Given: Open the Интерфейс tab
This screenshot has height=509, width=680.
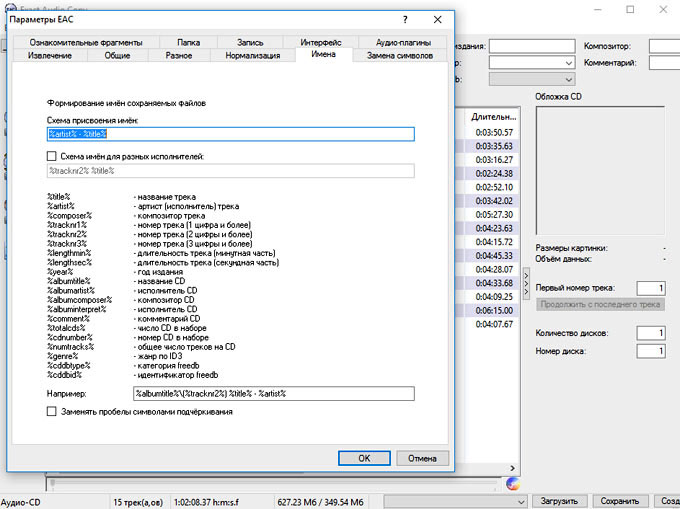Looking at the screenshot, I should pos(319,43).
